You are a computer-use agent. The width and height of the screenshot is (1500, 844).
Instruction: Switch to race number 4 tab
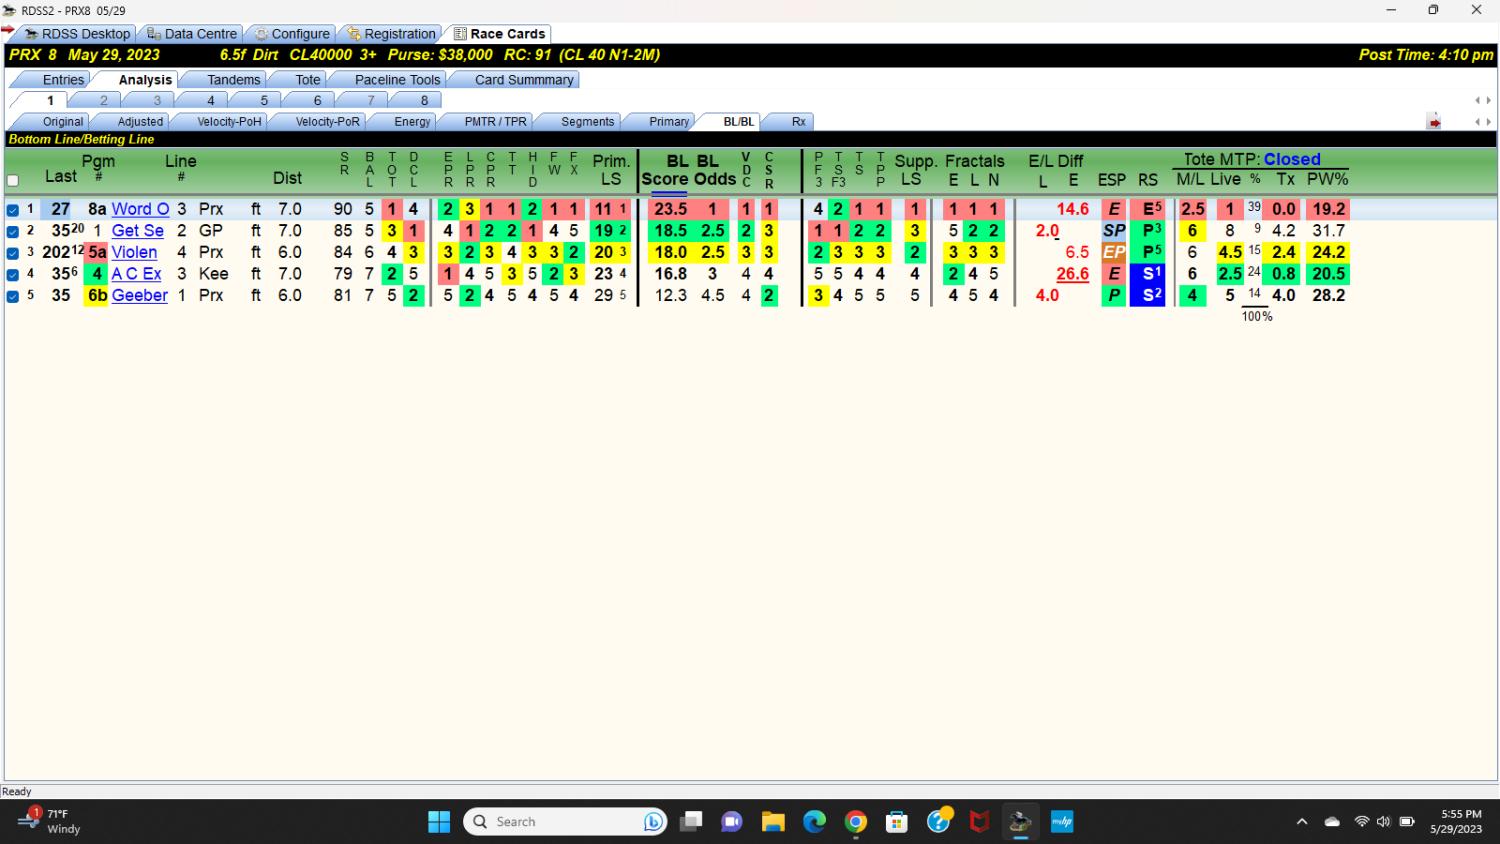pyautogui.click(x=210, y=101)
